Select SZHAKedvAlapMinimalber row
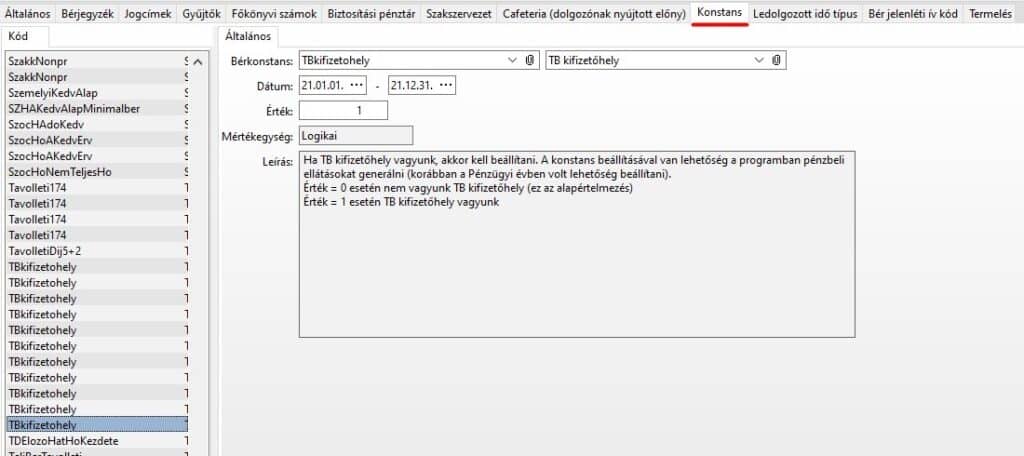1024x456 pixels. coord(96,108)
